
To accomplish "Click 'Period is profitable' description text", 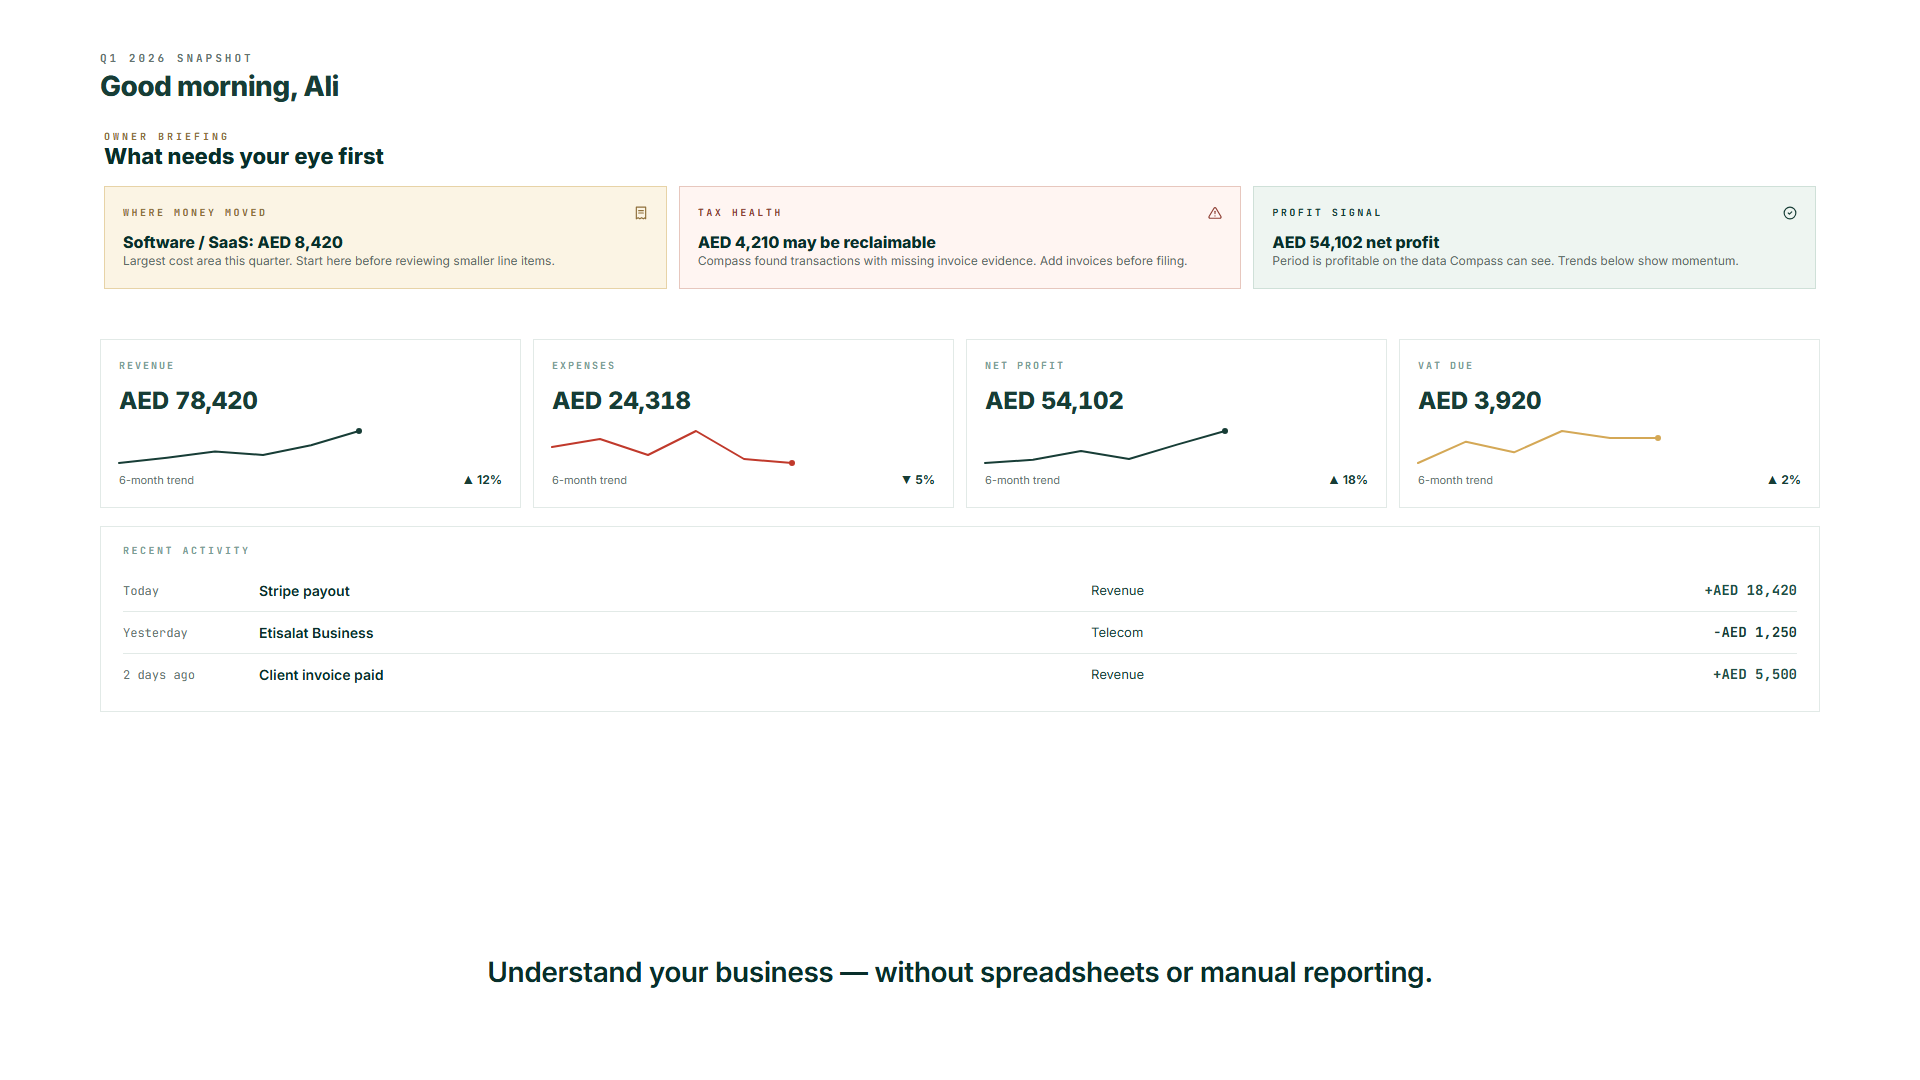I will point(1505,261).
